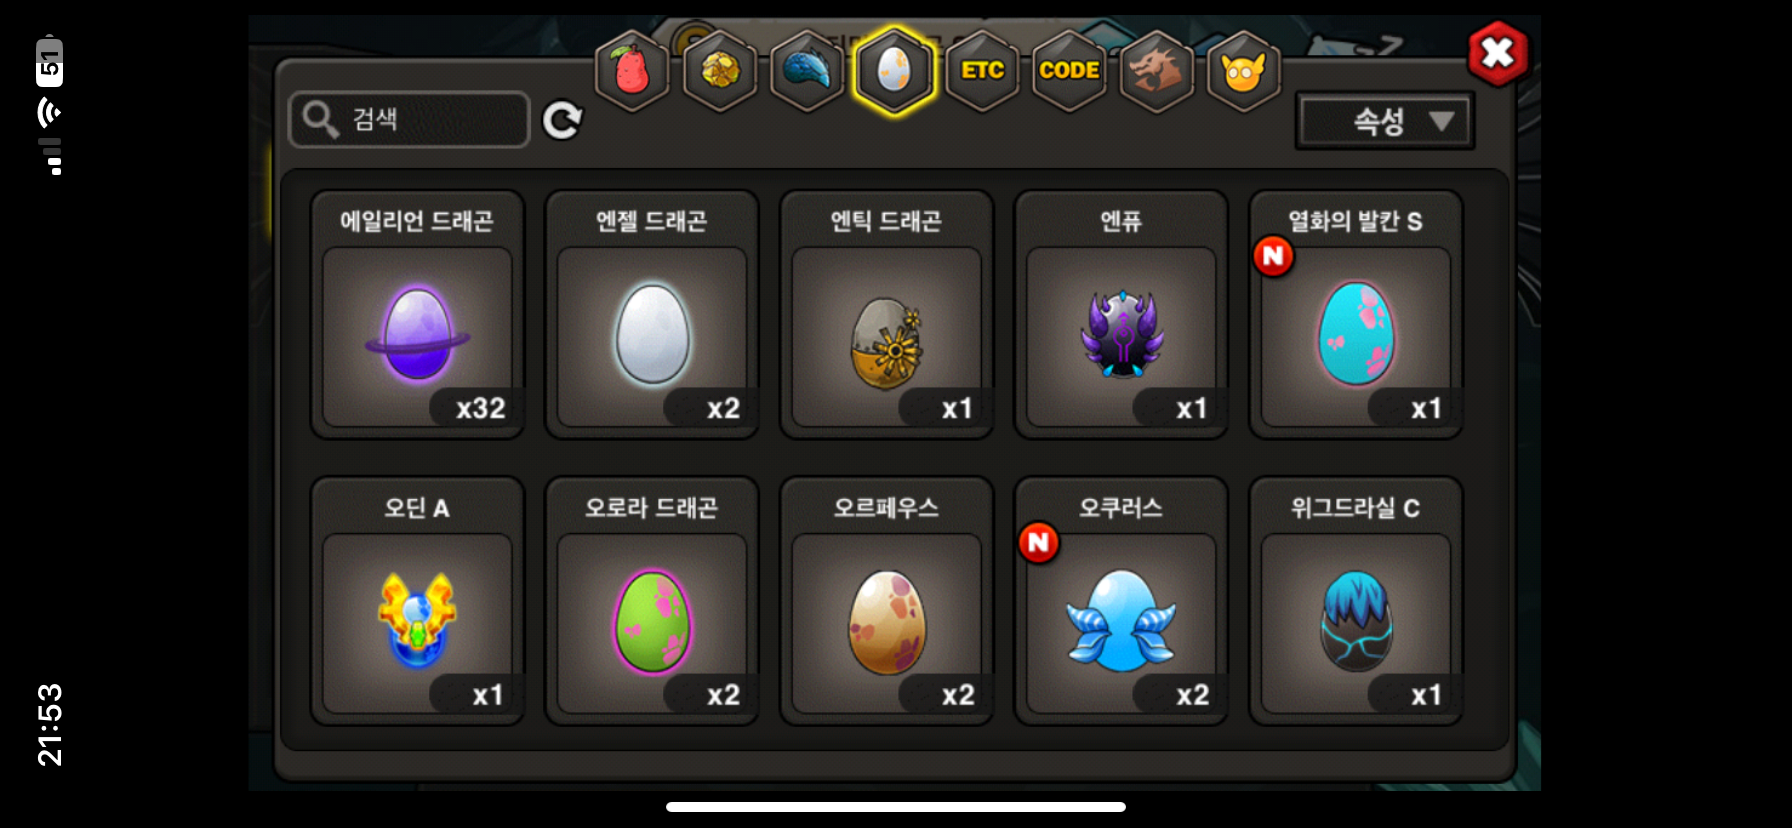Close the inventory with red X
The width and height of the screenshot is (1792, 828).
[1498, 52]
